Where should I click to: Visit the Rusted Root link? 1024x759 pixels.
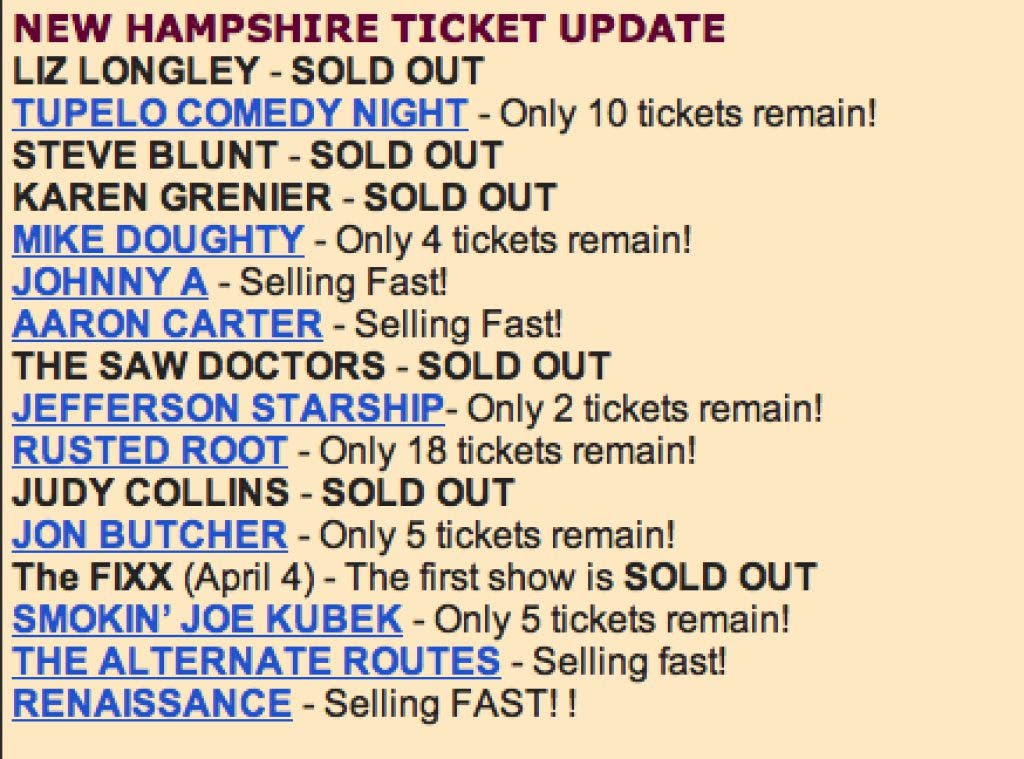150,451
